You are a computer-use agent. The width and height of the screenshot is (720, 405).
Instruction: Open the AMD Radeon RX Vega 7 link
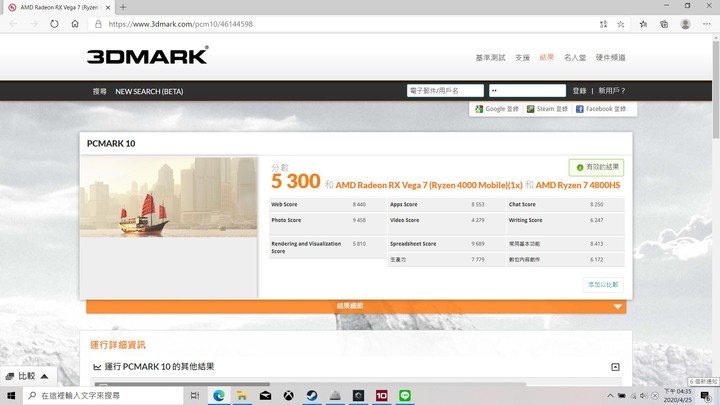(429, 185)
